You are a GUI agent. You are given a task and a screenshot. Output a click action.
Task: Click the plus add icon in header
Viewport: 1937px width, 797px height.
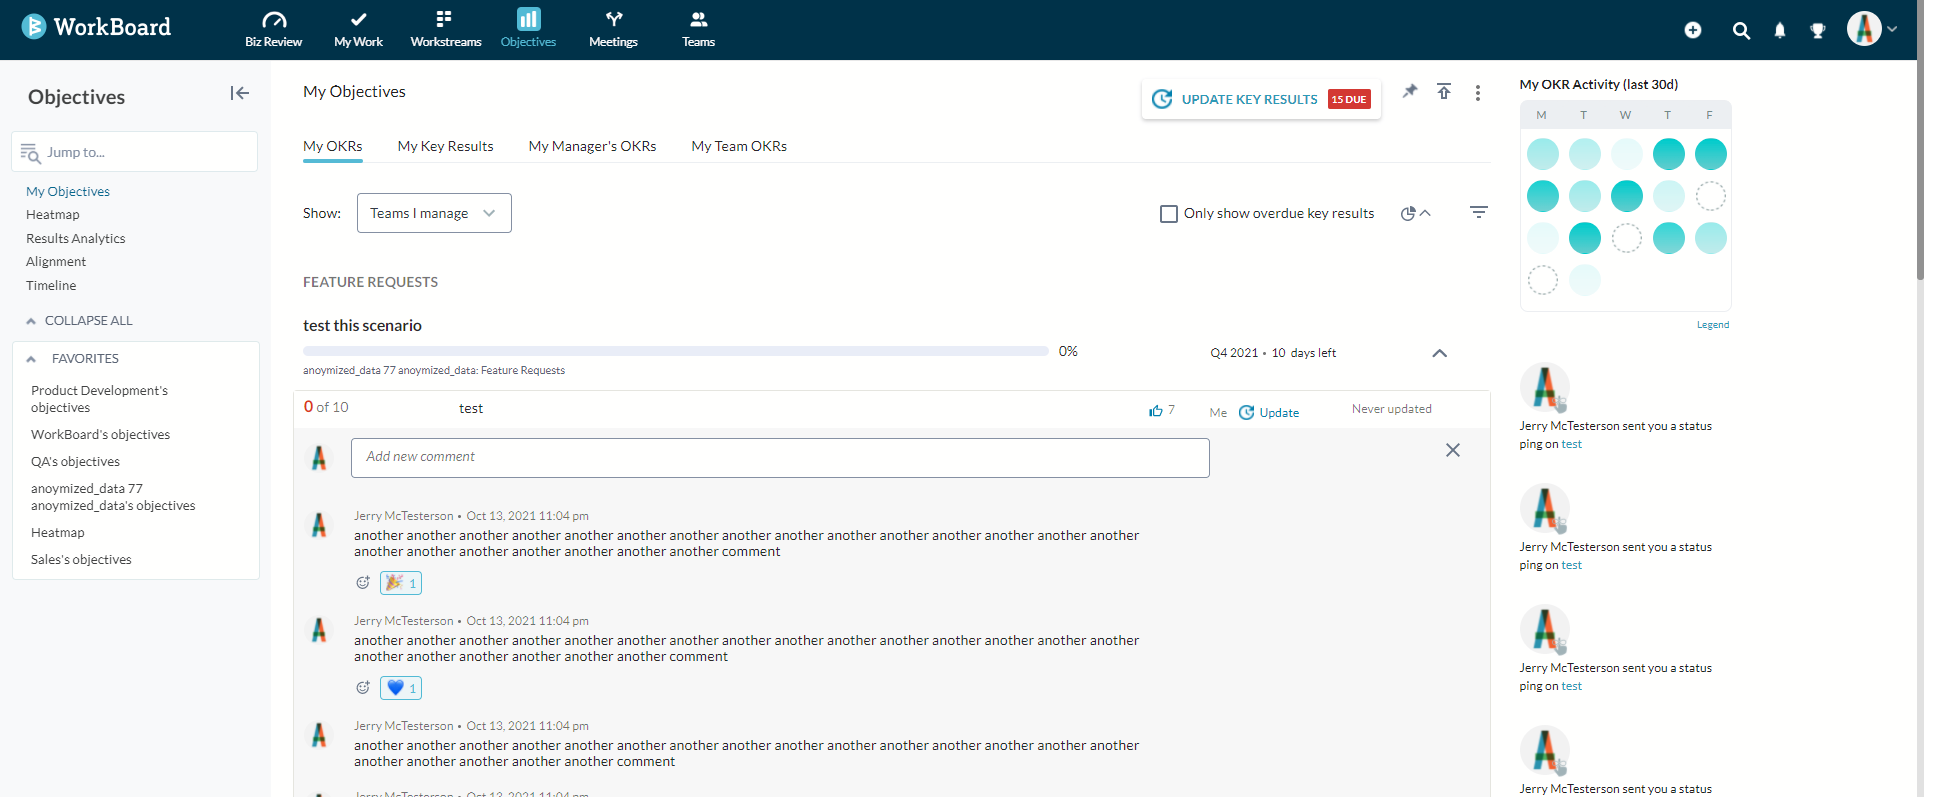(x=1692, y=30)
